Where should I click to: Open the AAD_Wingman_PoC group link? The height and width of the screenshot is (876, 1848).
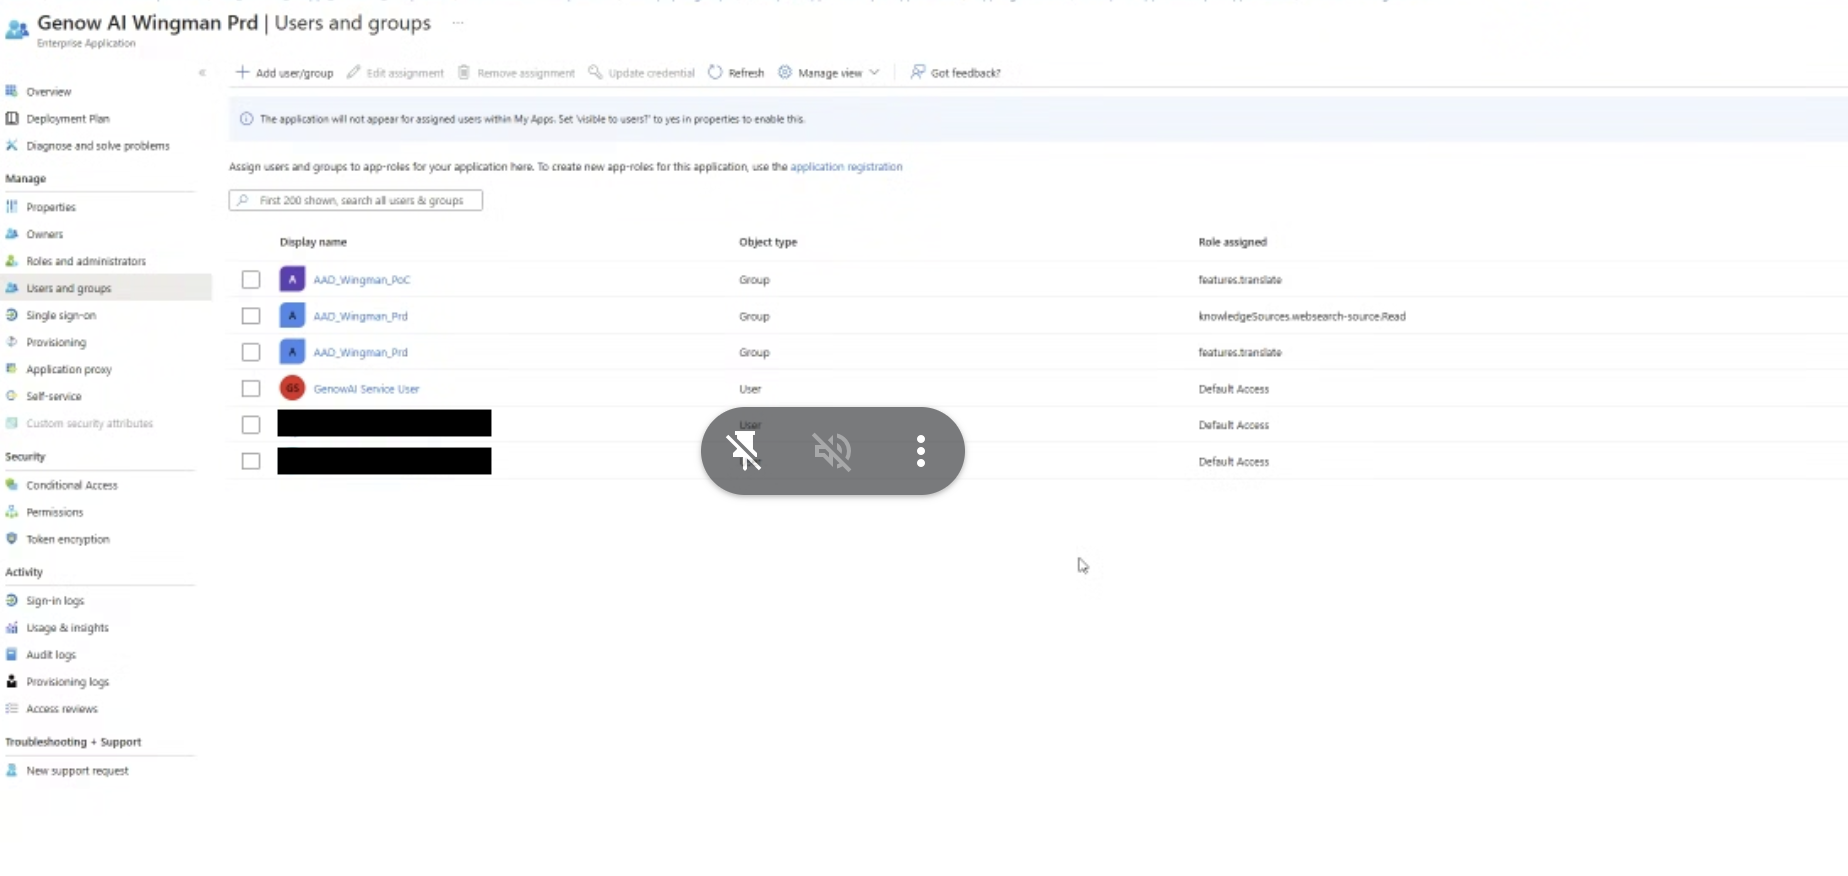pyautogui.click(x=361, y=280)
